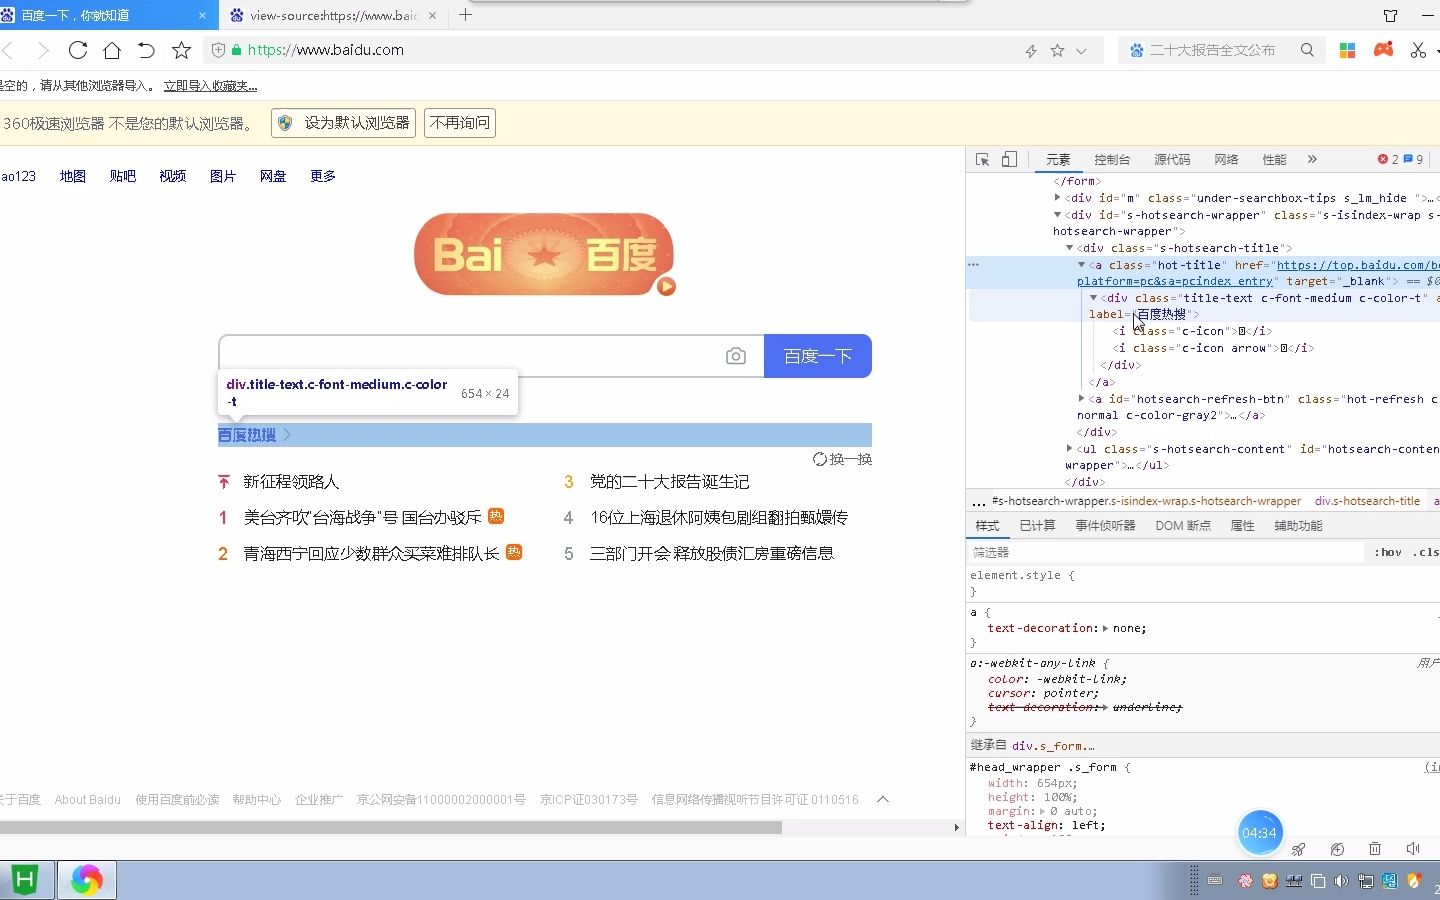
Task: Click 设为默认浏览器 button
Action: pyautogui.click(x=344, y=123)
